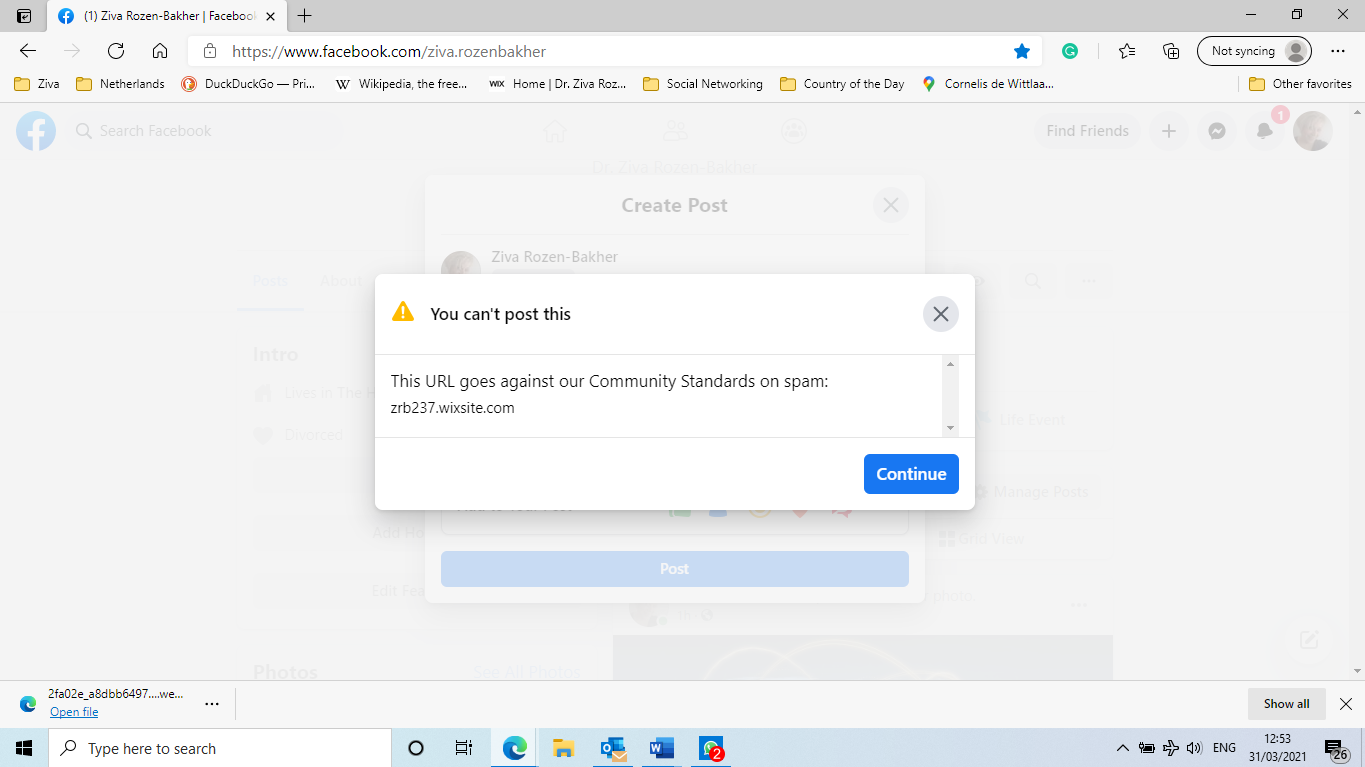Open WhatsApp from taskbar
This screenshot has width=1365, height=767.
click(x=712, y=748)
